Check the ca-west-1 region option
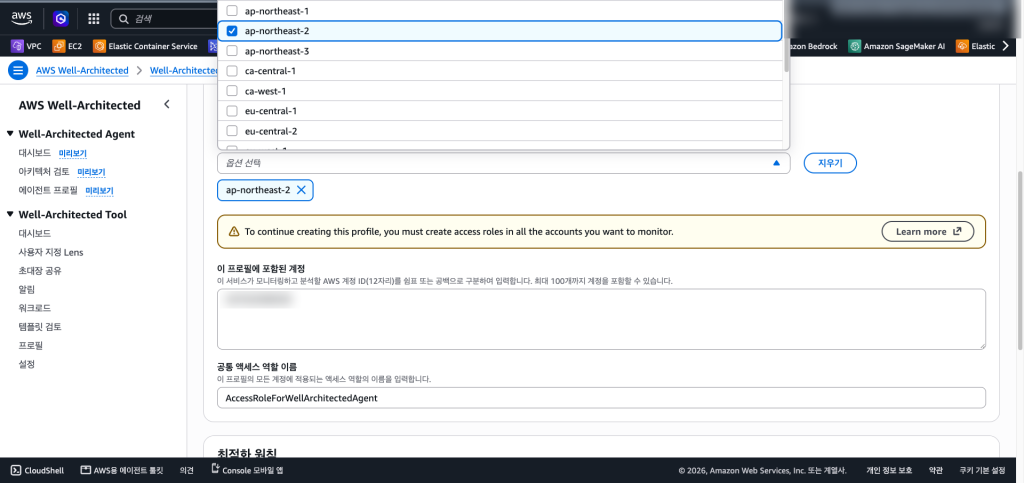 click(x=232, y=91)
